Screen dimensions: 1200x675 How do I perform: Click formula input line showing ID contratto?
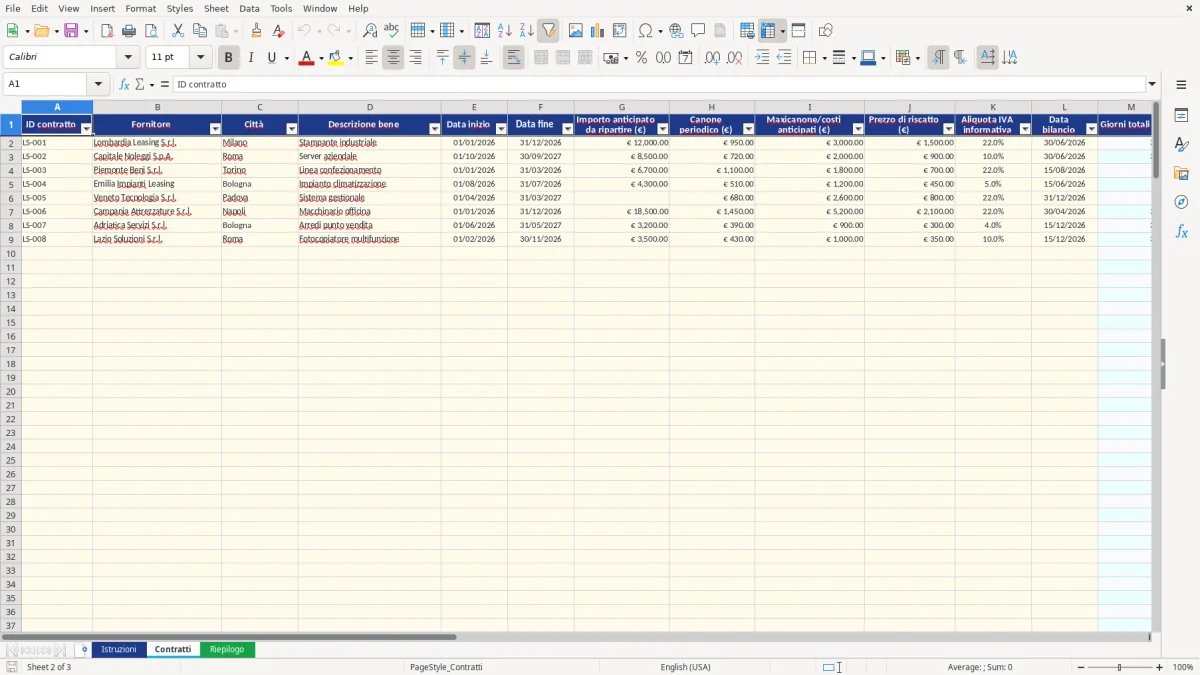(659, 84)
